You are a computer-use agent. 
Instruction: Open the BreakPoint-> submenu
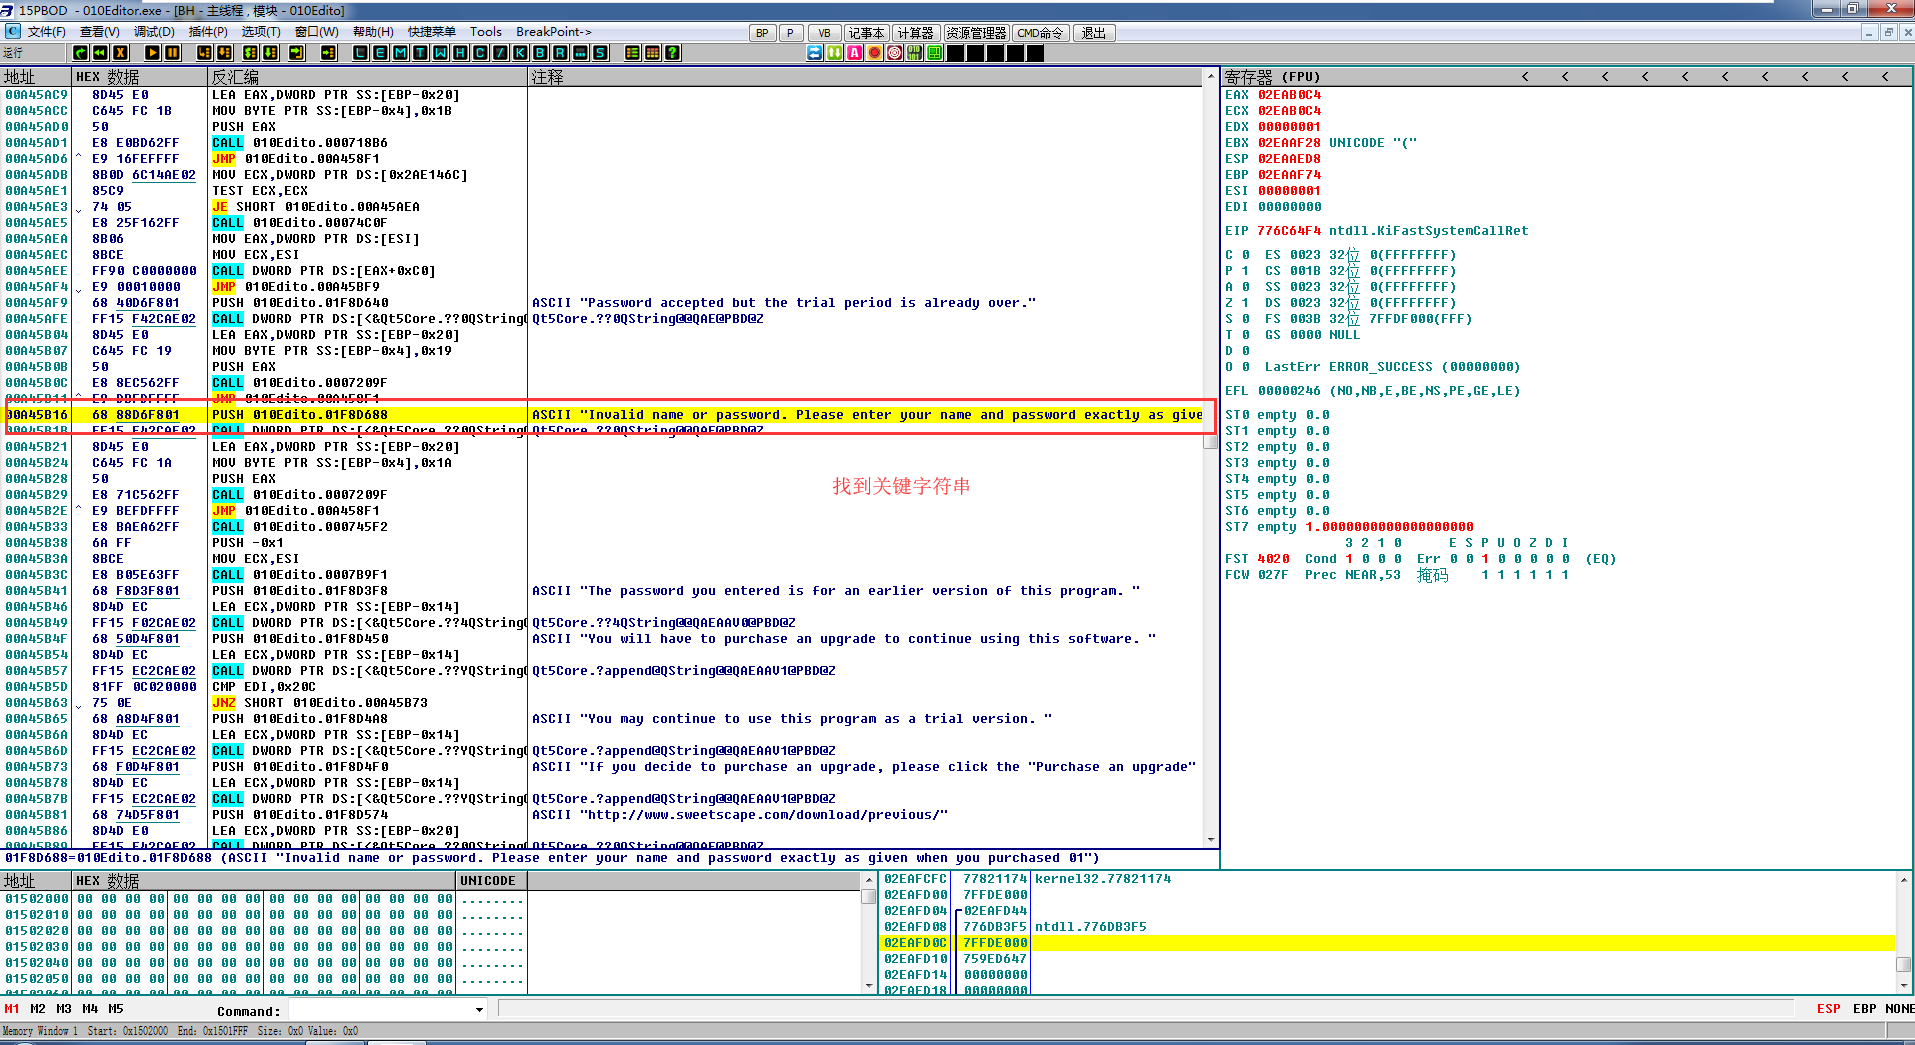point(553,32)
